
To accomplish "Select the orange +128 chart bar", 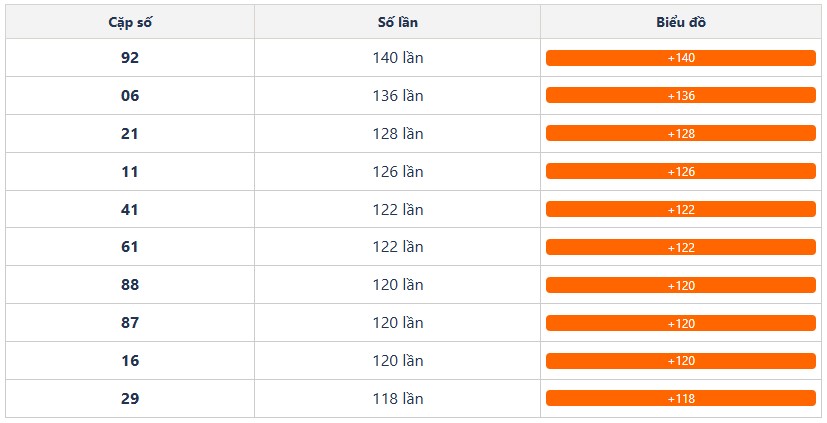I will click(x=680, y=134).
